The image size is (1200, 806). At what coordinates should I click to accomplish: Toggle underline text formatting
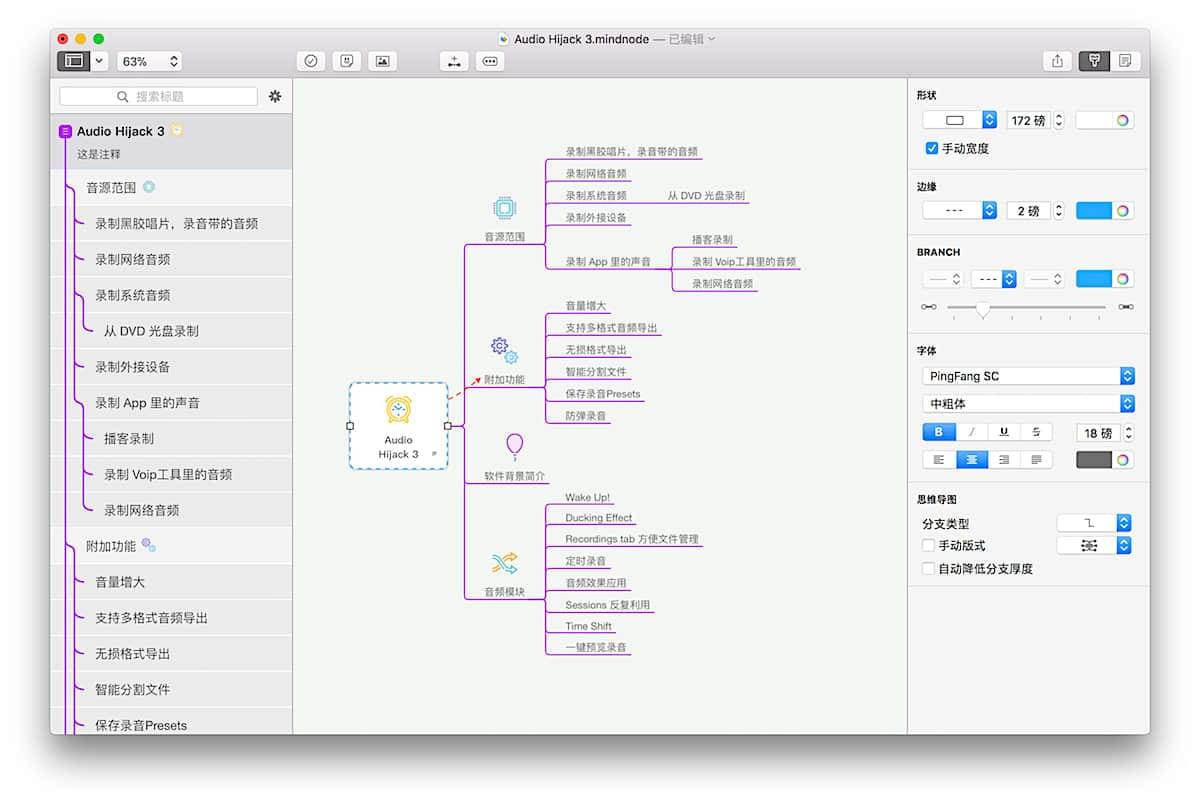(1003, 432)
